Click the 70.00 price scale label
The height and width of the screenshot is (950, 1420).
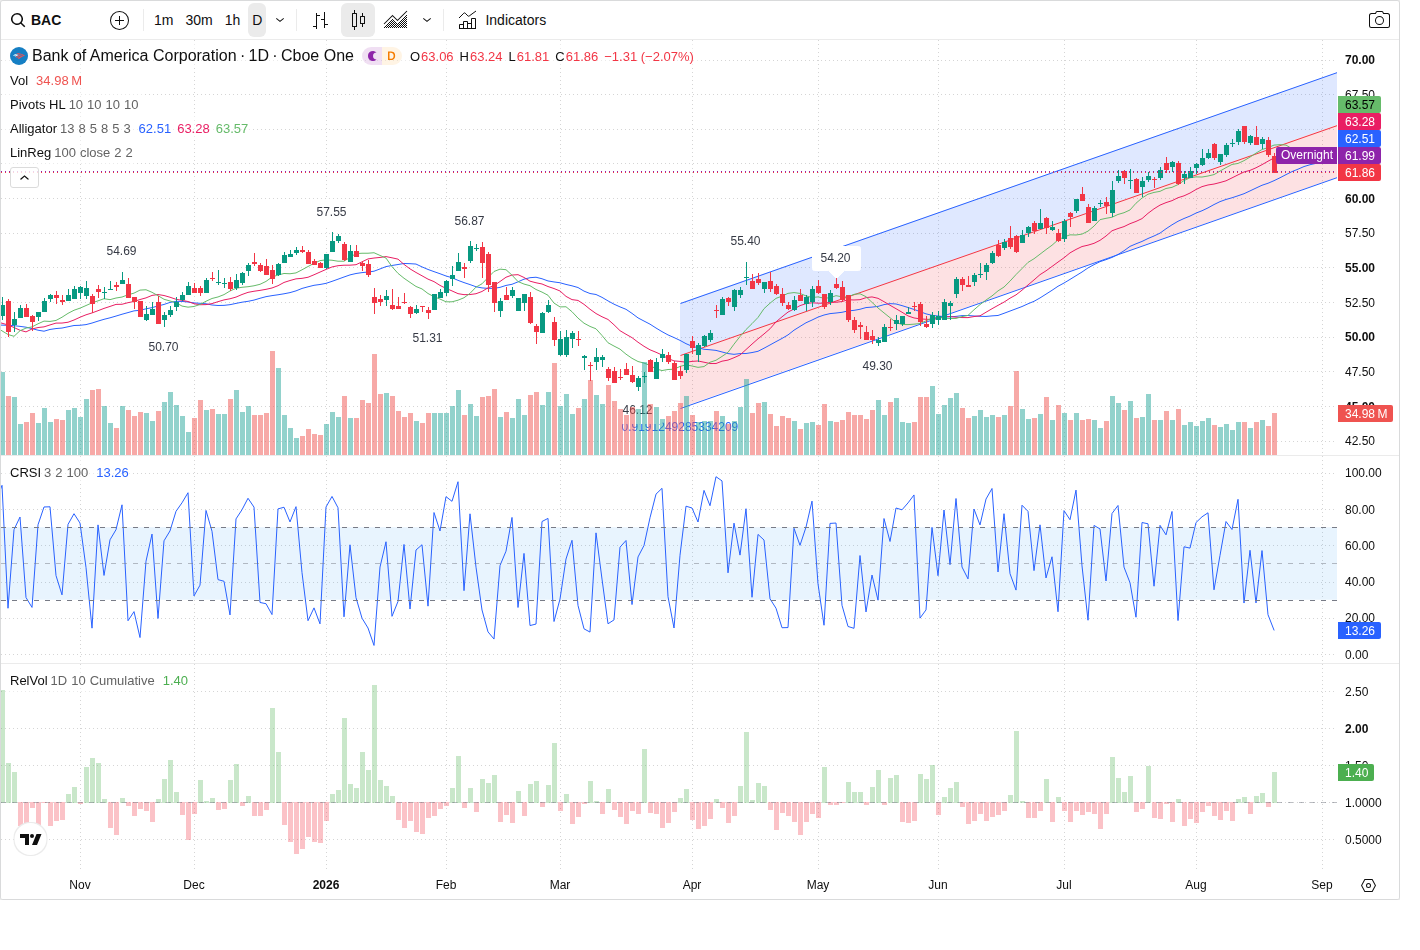[1360, 60]
